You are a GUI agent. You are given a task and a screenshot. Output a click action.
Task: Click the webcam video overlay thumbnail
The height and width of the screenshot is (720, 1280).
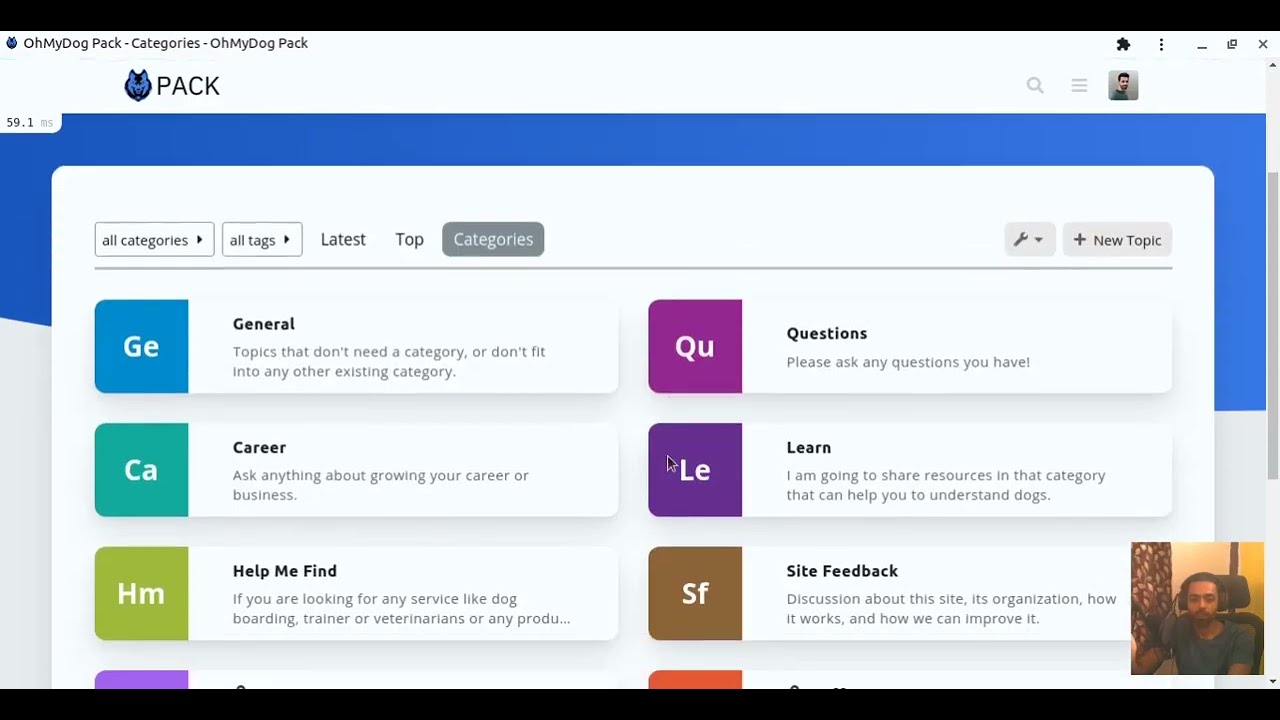tap(1197, 609)
